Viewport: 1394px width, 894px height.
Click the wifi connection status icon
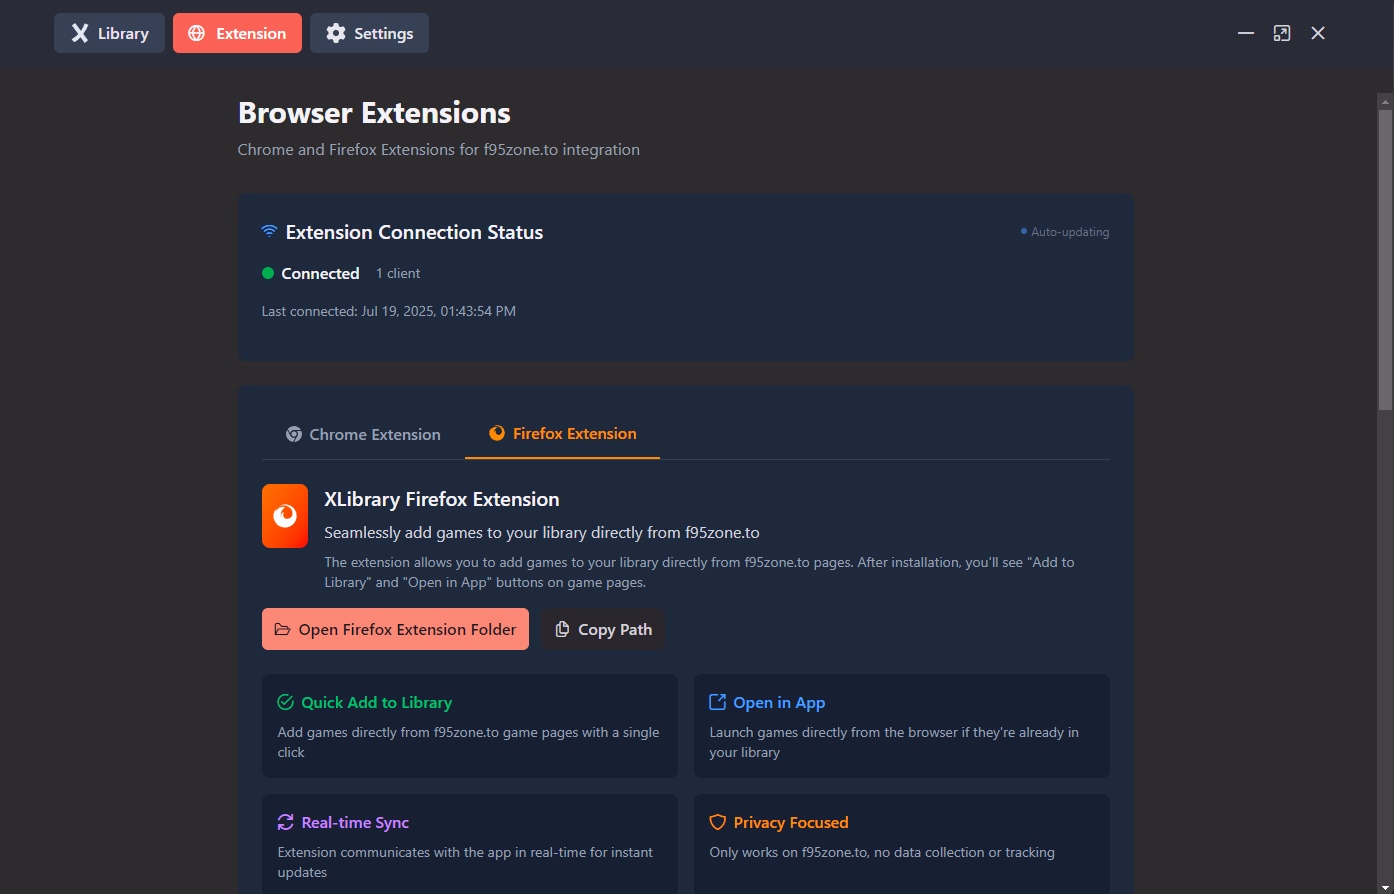coord(270,232)
